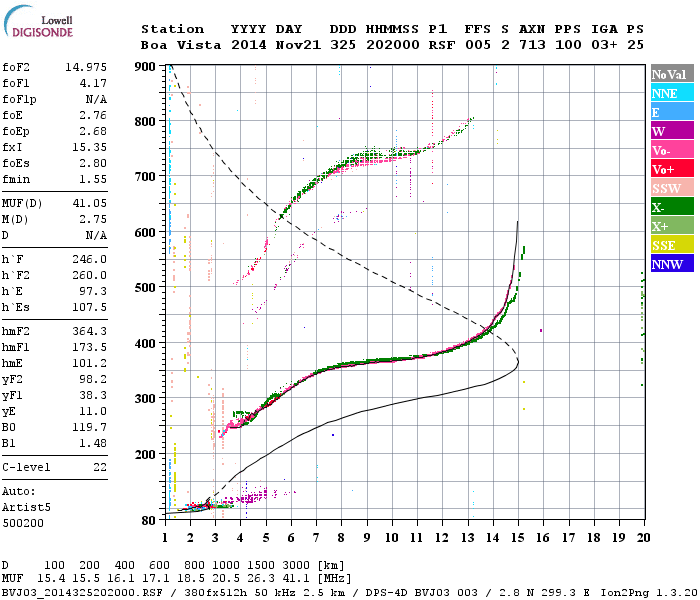Click the 900 km height axis label
700x600 pixels.
pyautogui.click(x=145, y=67)
